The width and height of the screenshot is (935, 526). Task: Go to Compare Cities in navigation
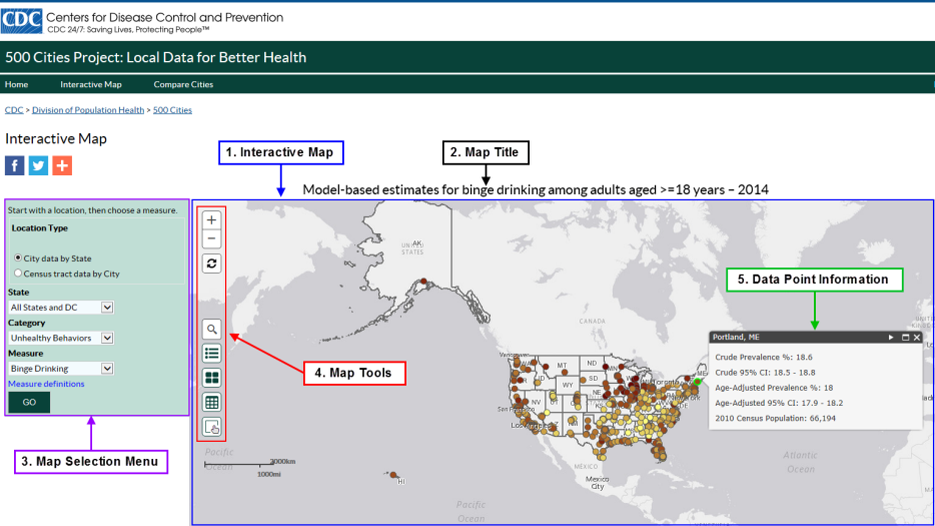183,84
